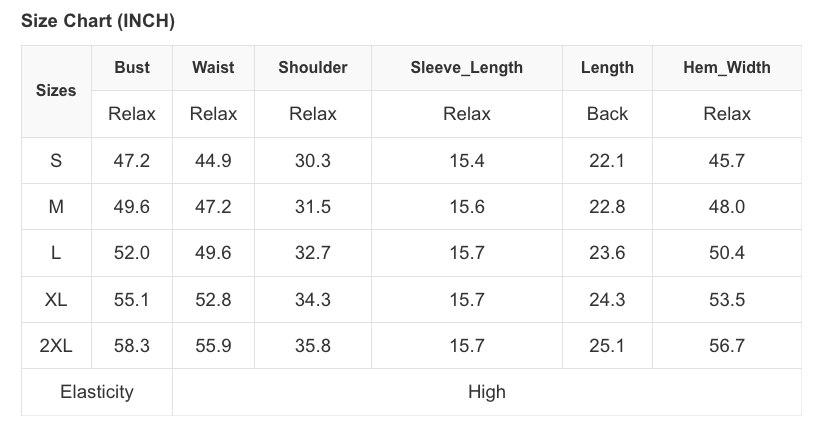Select the Shoulder column header
830x440 pixels.
point(313,68)
